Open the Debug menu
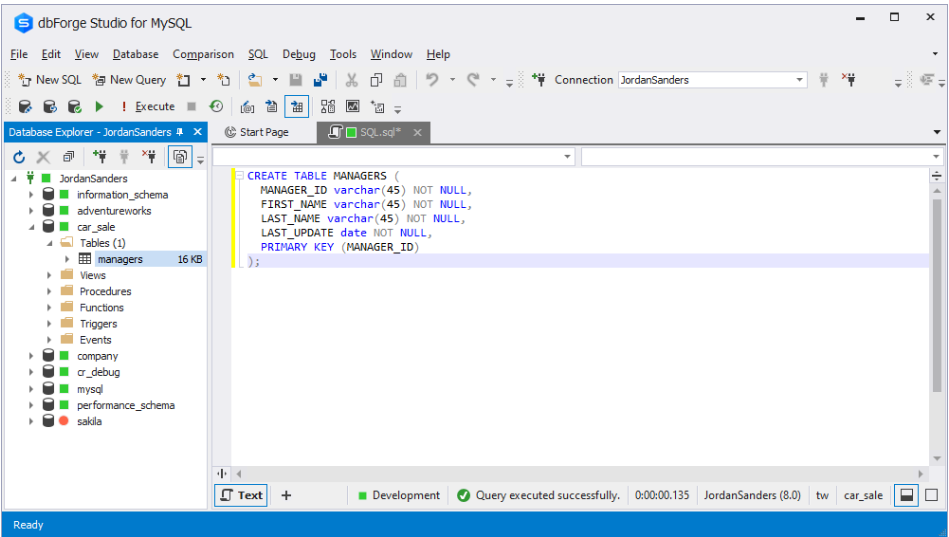949x537 pixels. point(299,54)
